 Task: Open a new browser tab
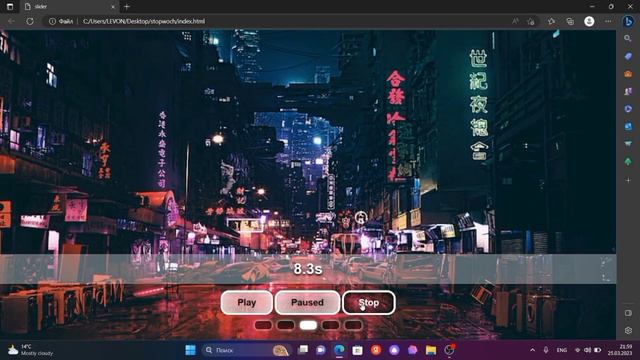pos(127,7)
